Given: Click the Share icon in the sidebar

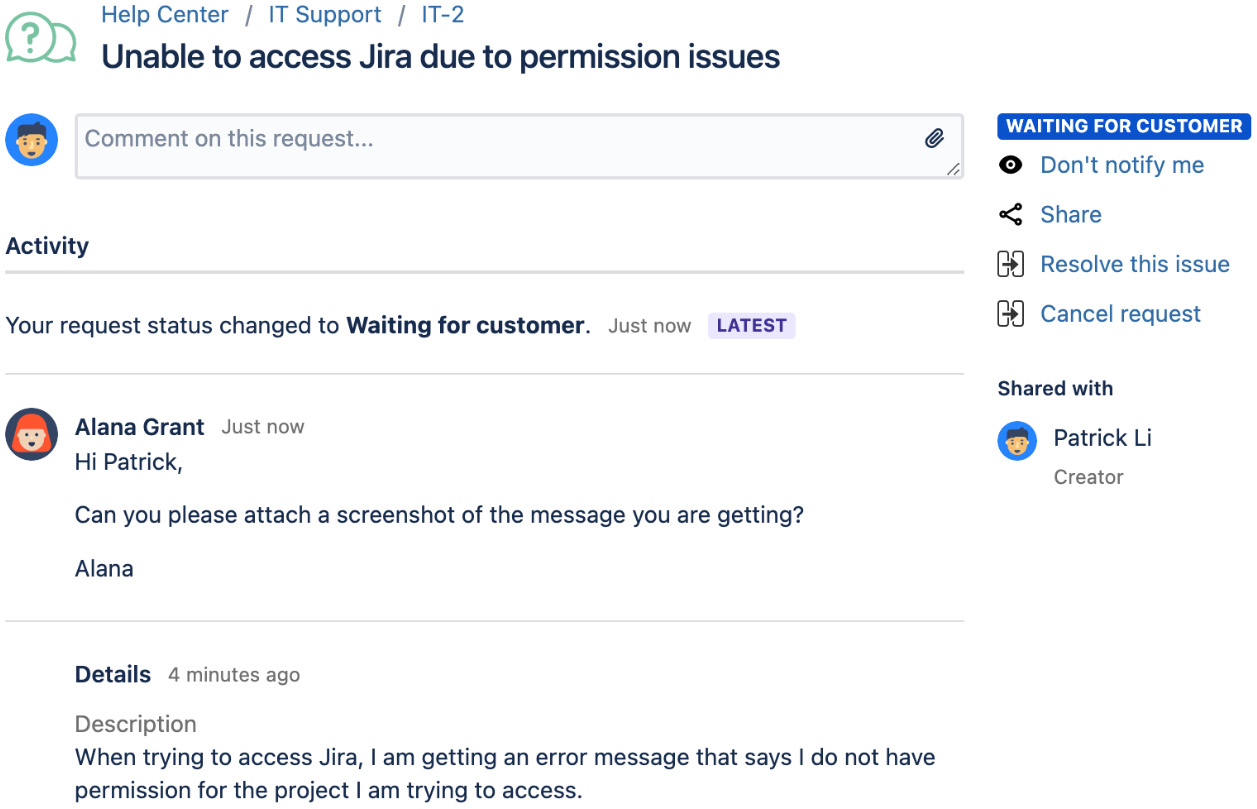Looking at the screenshot, I should pyautogui.click(x=1011, y=214).
